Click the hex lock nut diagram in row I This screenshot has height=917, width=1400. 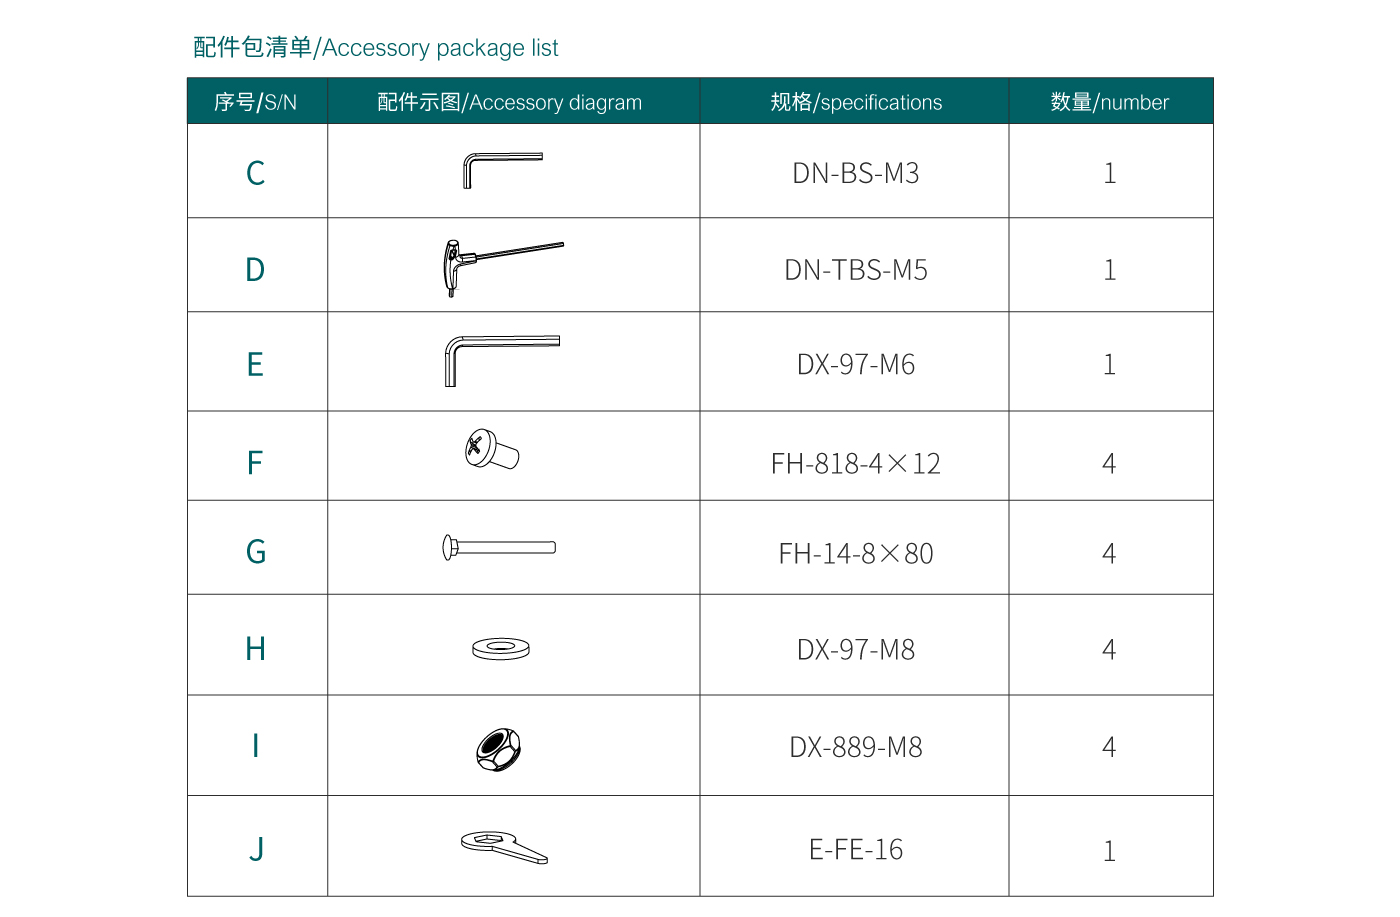(x=499, y=749)
